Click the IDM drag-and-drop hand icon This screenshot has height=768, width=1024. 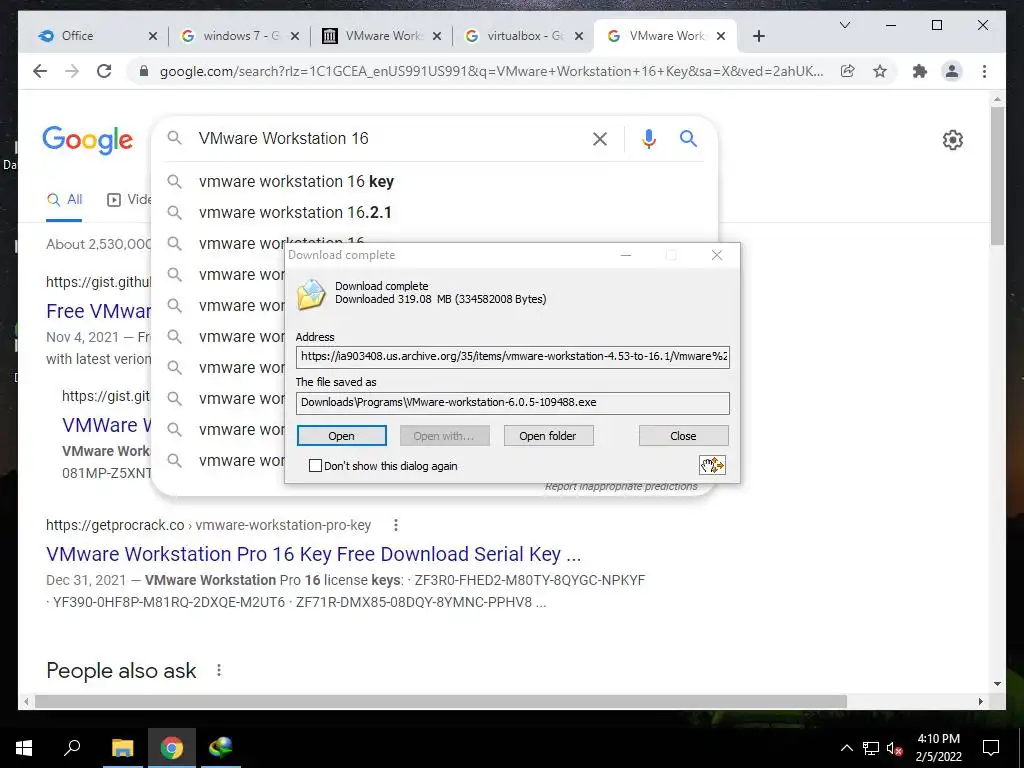(712, 465)
